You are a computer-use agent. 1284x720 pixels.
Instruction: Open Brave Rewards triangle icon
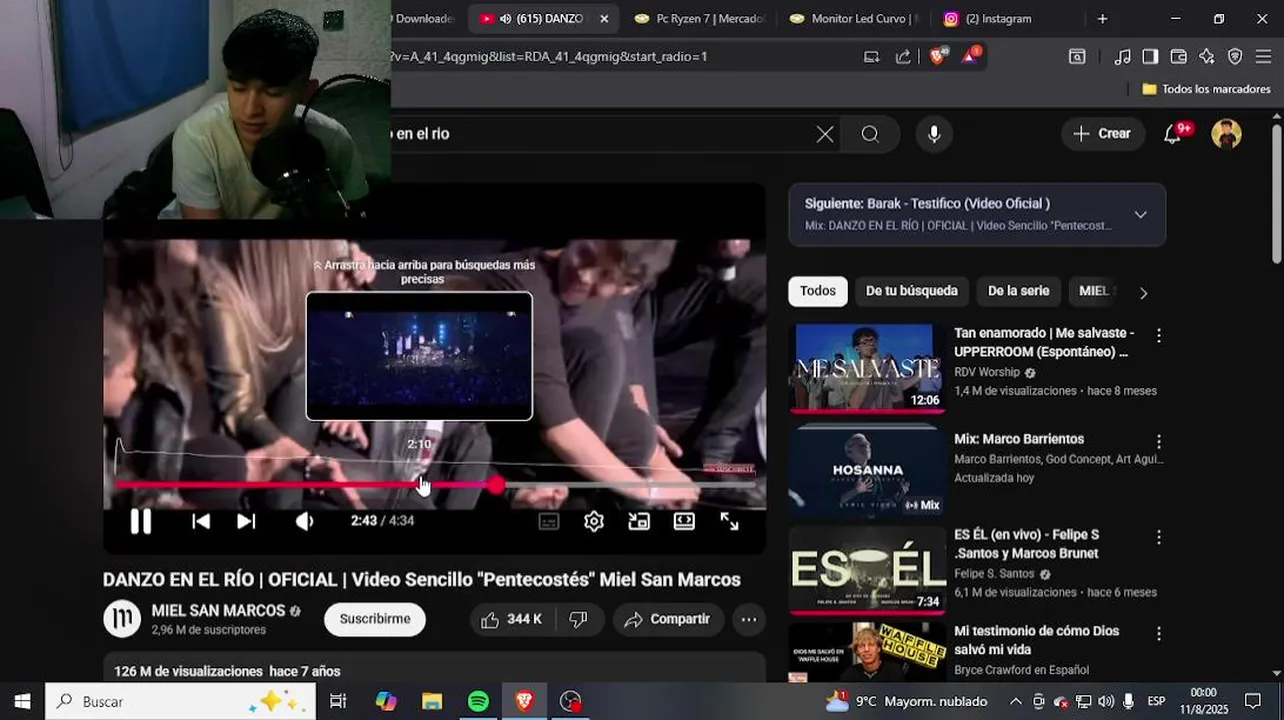[970, 56]
